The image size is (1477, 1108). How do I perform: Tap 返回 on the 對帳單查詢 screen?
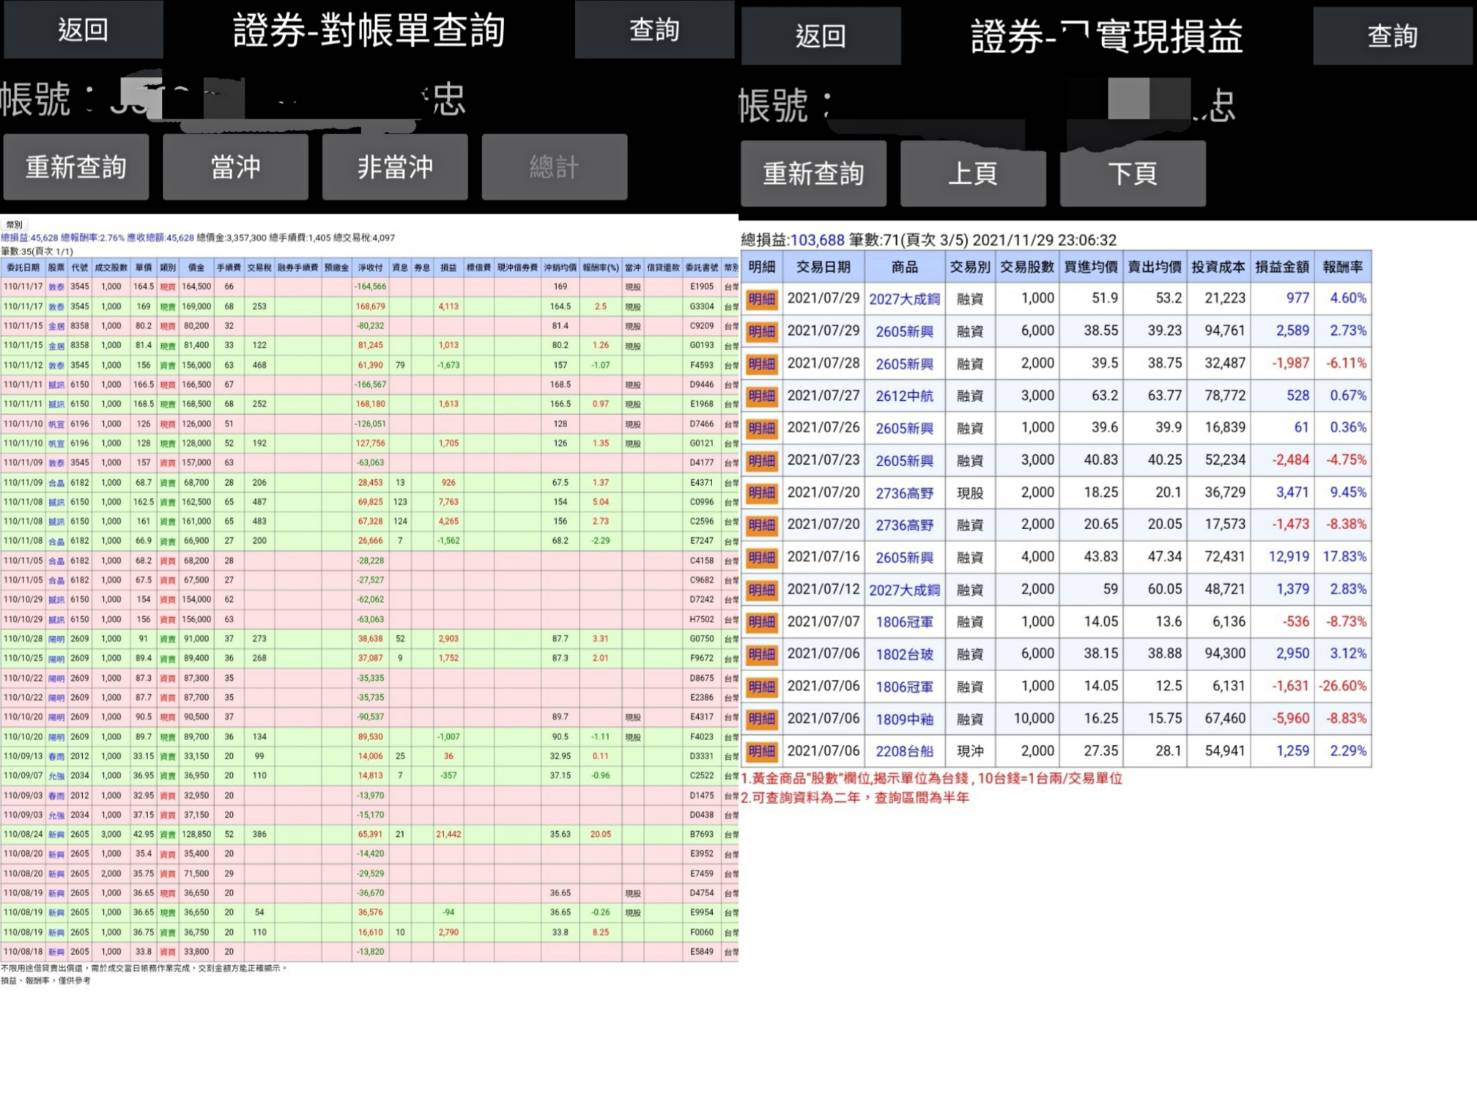click(83, 30)
